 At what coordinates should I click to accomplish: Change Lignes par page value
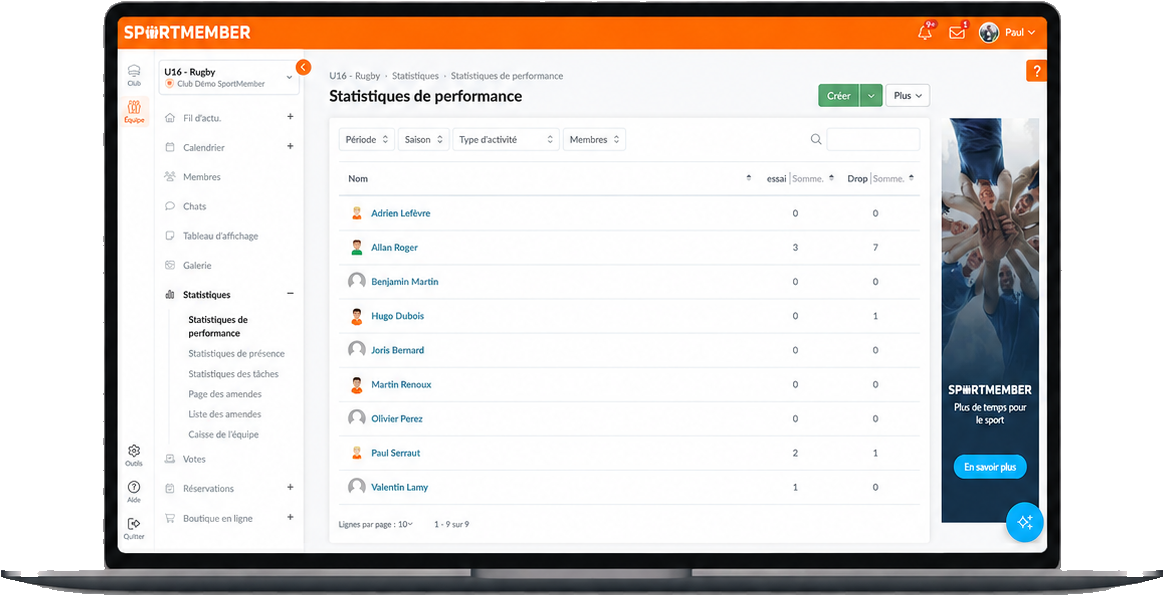point(405,524)
